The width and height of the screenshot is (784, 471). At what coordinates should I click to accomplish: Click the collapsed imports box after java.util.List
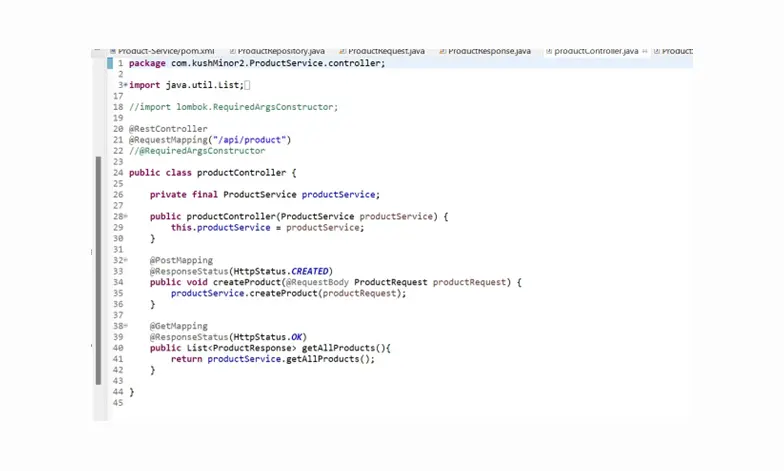[248, 86]
